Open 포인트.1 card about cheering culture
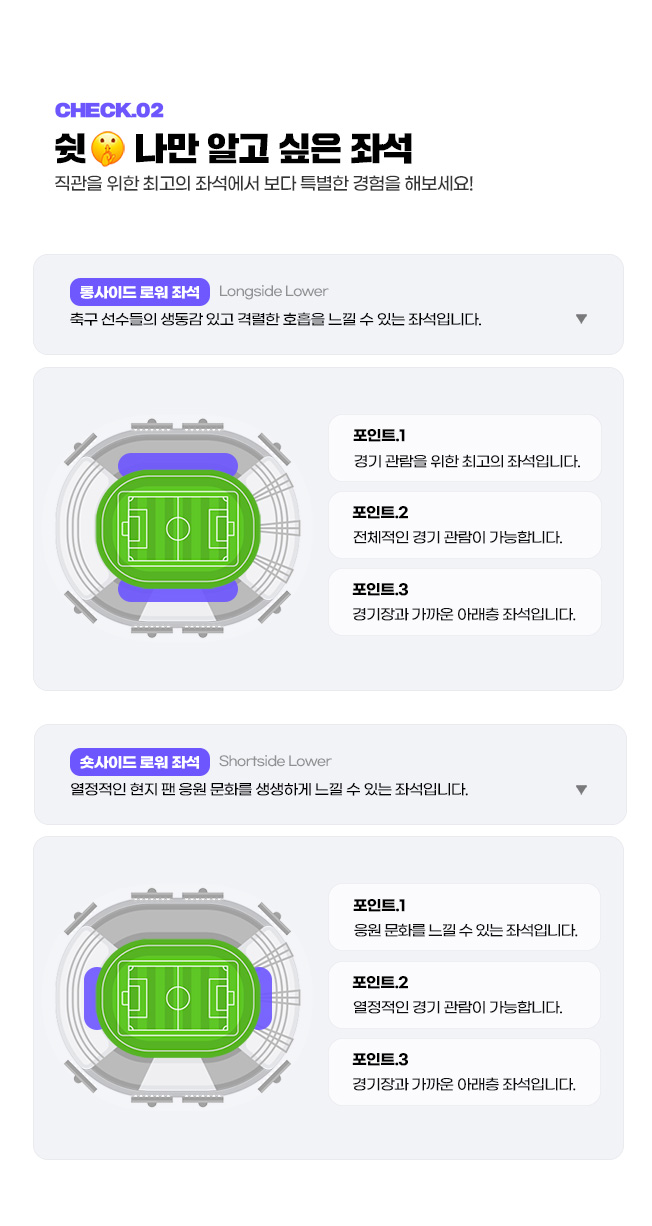Image resolution: width=652 pixels, height=1226 pixels. click(465, 918)
